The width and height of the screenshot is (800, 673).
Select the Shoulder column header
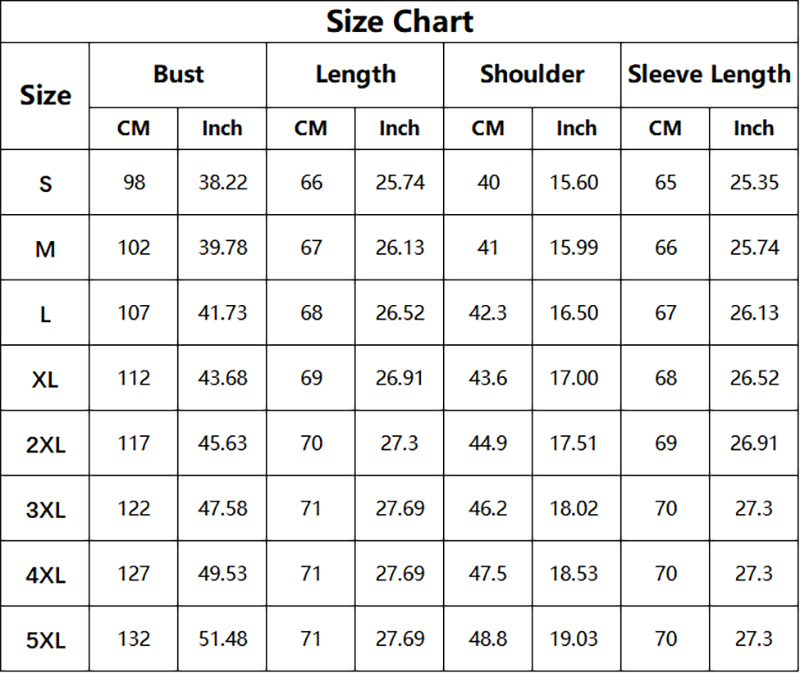[x=532, y=74]
